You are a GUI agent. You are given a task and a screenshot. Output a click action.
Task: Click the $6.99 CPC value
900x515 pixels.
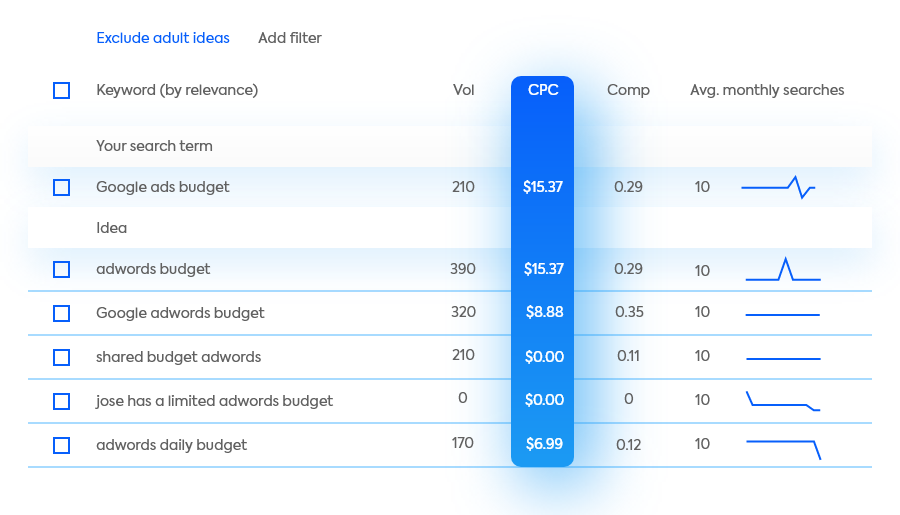pos(544,444)
